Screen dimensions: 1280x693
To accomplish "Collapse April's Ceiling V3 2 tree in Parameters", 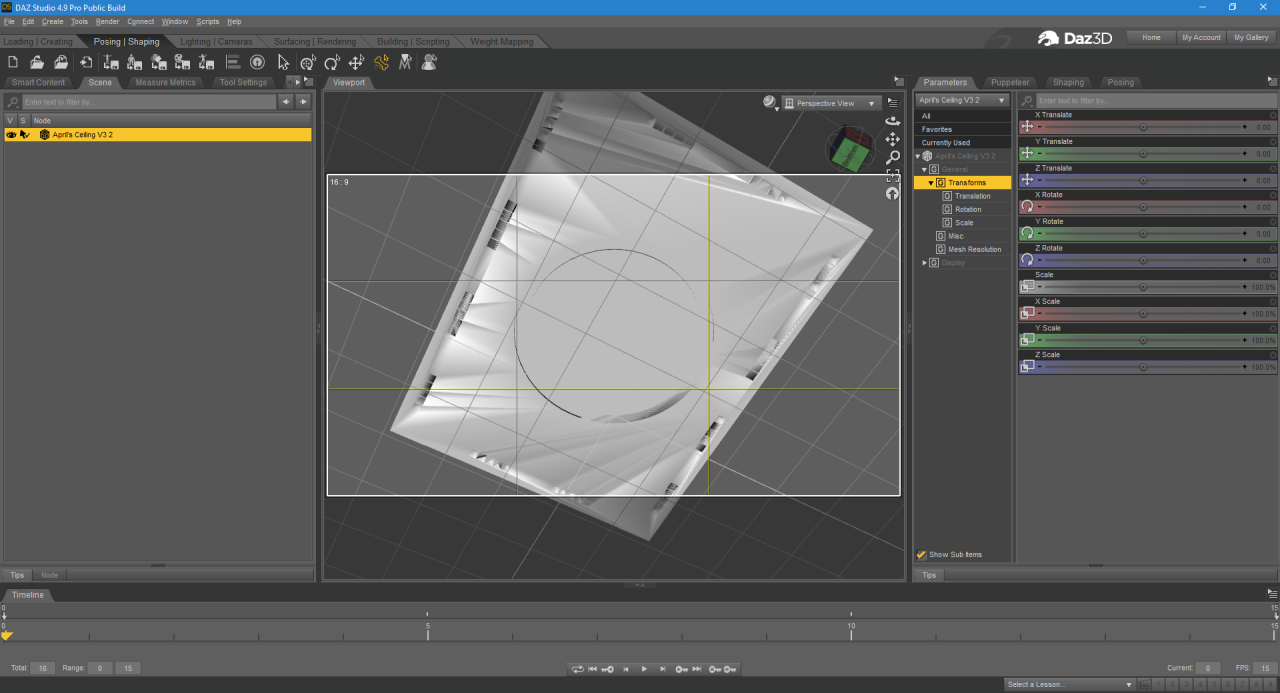I will 918,156.
